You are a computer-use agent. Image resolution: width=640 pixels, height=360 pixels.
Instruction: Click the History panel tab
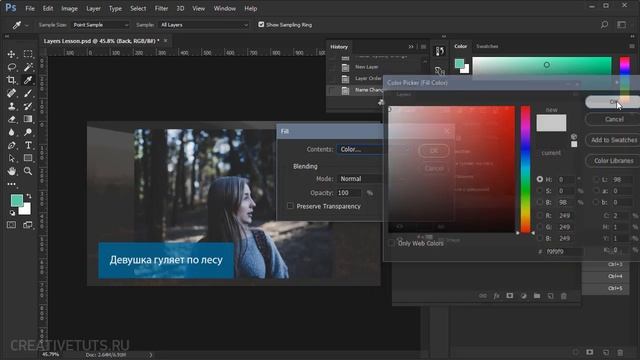pyautogui.click(x=339, y=47)
